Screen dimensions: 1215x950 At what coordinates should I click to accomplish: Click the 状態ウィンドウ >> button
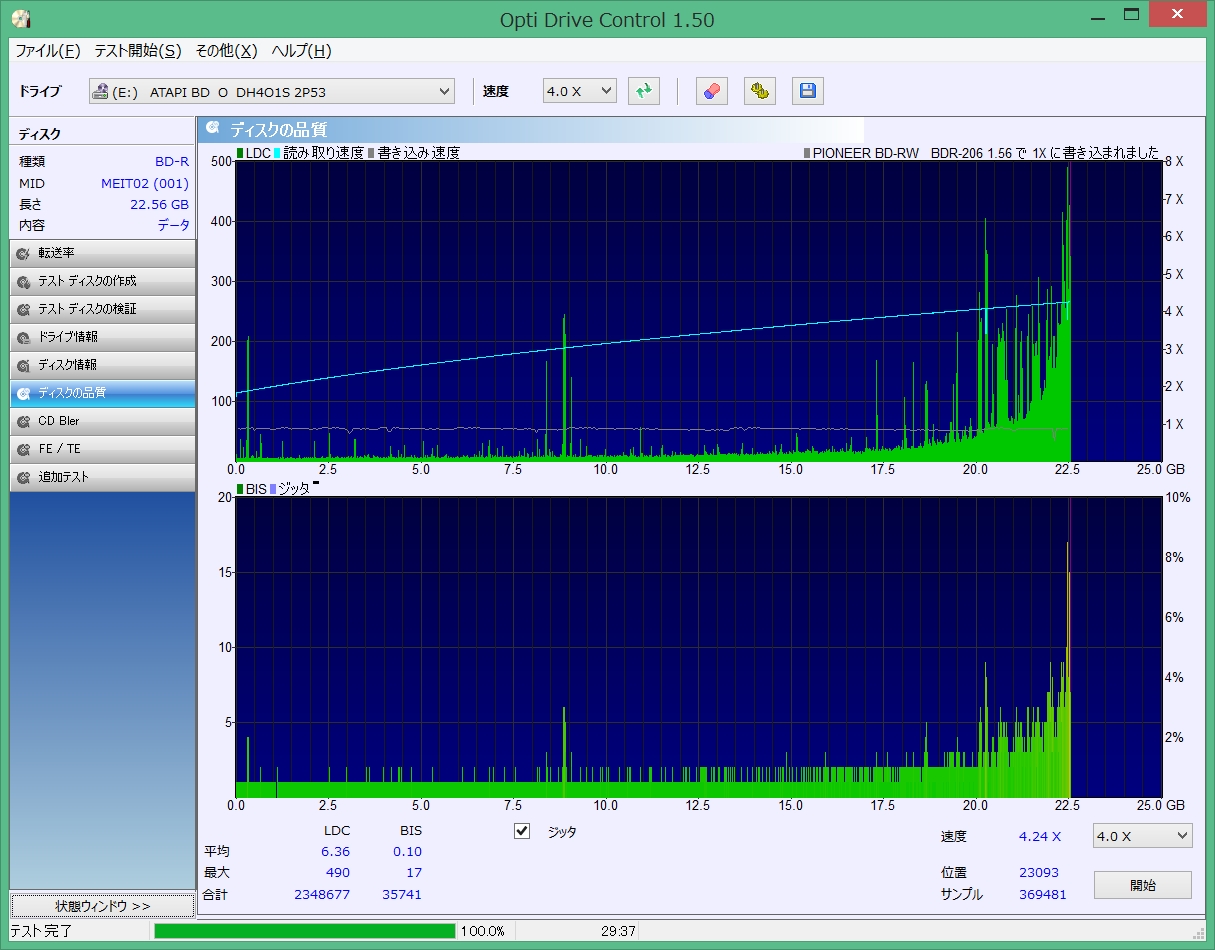102,906
